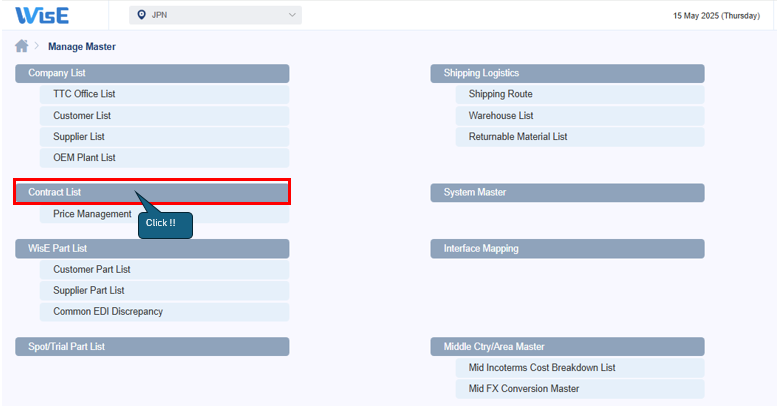Open Customer List
This screenshot has width=777, height=406.
click(x=165, y=116)
